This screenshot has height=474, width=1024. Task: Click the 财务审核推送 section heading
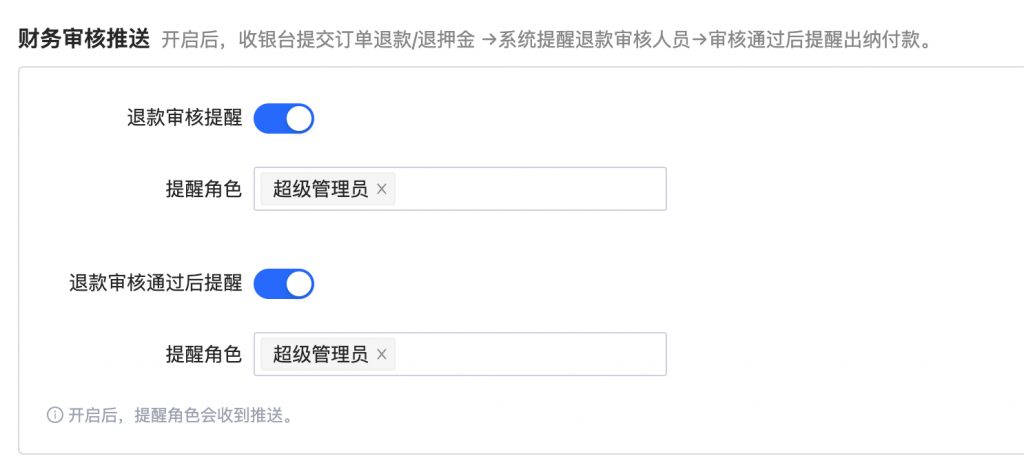[x=83, y=41]
